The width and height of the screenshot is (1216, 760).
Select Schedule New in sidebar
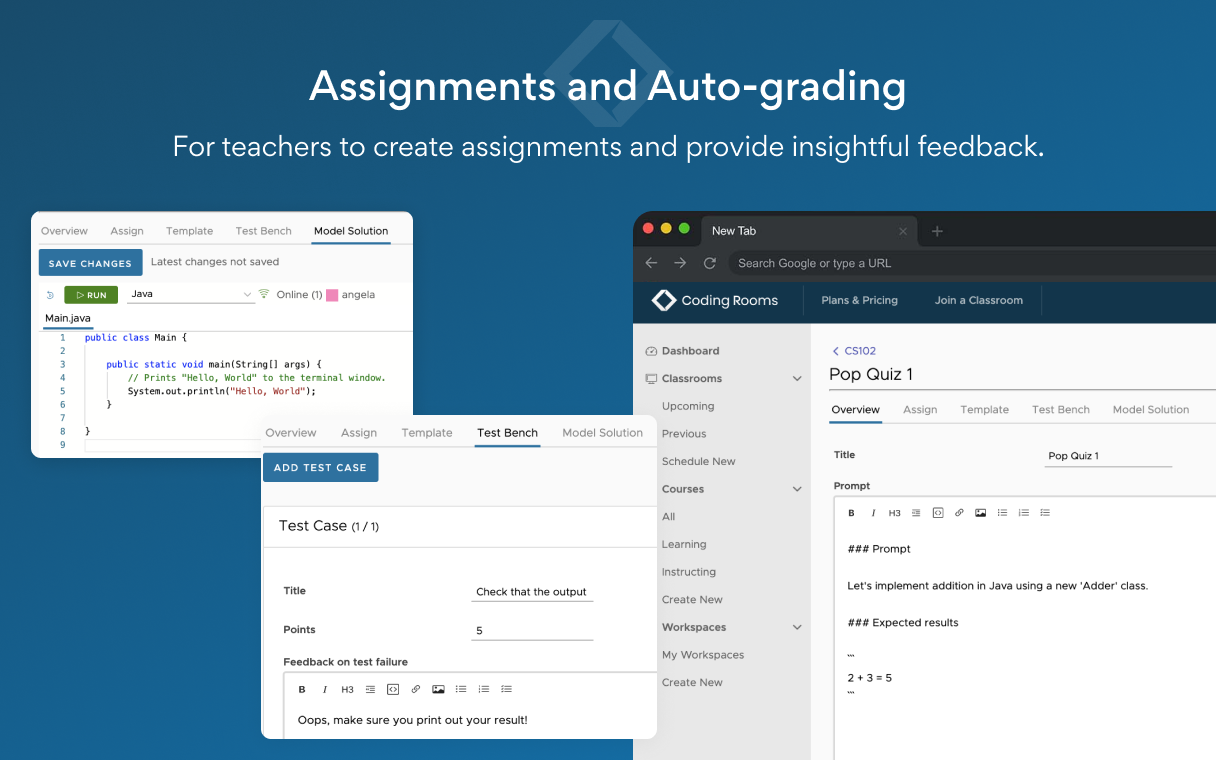coord(699,462)
